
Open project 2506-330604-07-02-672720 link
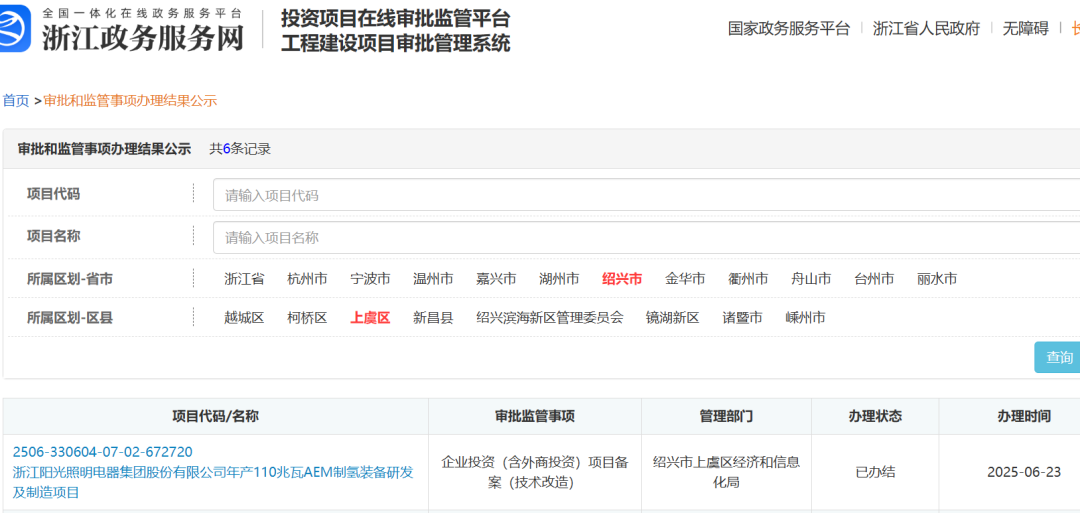tap(103, 452)
